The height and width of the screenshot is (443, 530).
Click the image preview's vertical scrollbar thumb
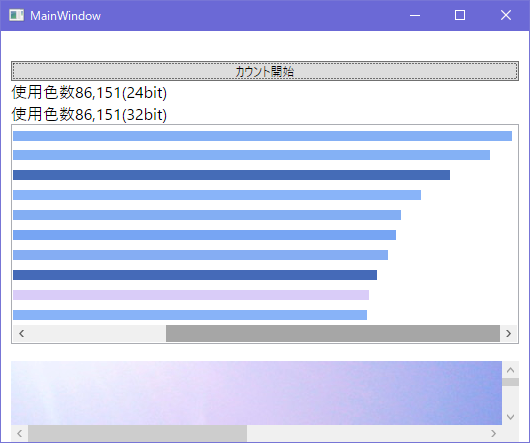coord(510,382)
